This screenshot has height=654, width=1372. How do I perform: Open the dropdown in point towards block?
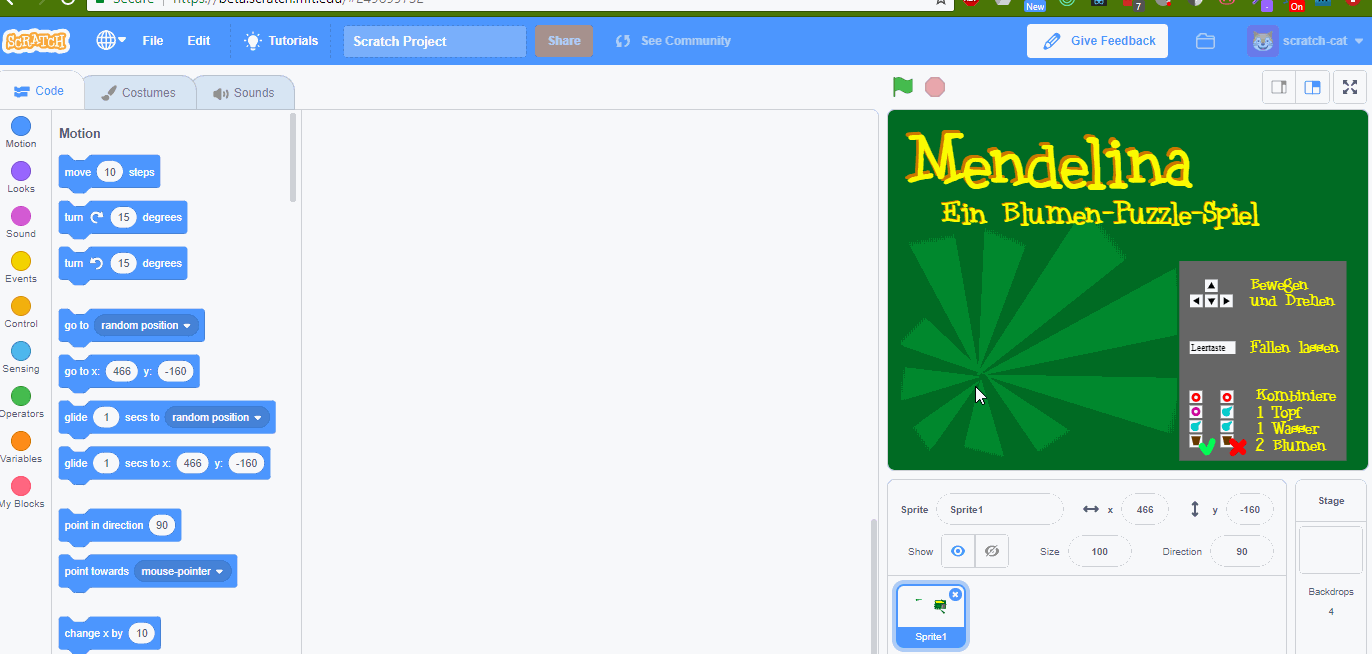click(x=218, y=572)
